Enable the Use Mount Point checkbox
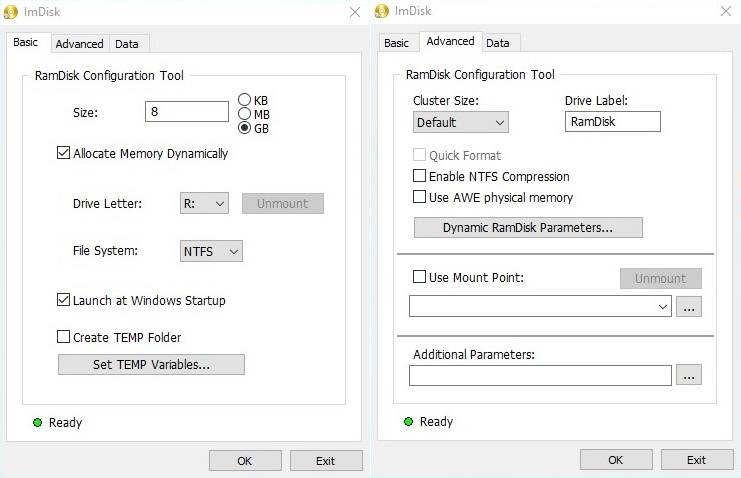The width and height of the screenshot is (741, 478). [x=419, y=277]
